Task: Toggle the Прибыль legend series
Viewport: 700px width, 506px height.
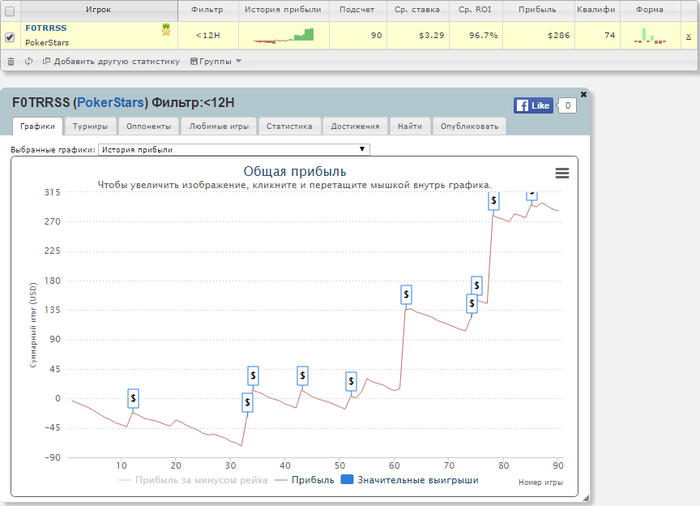Action: point(304,480)
